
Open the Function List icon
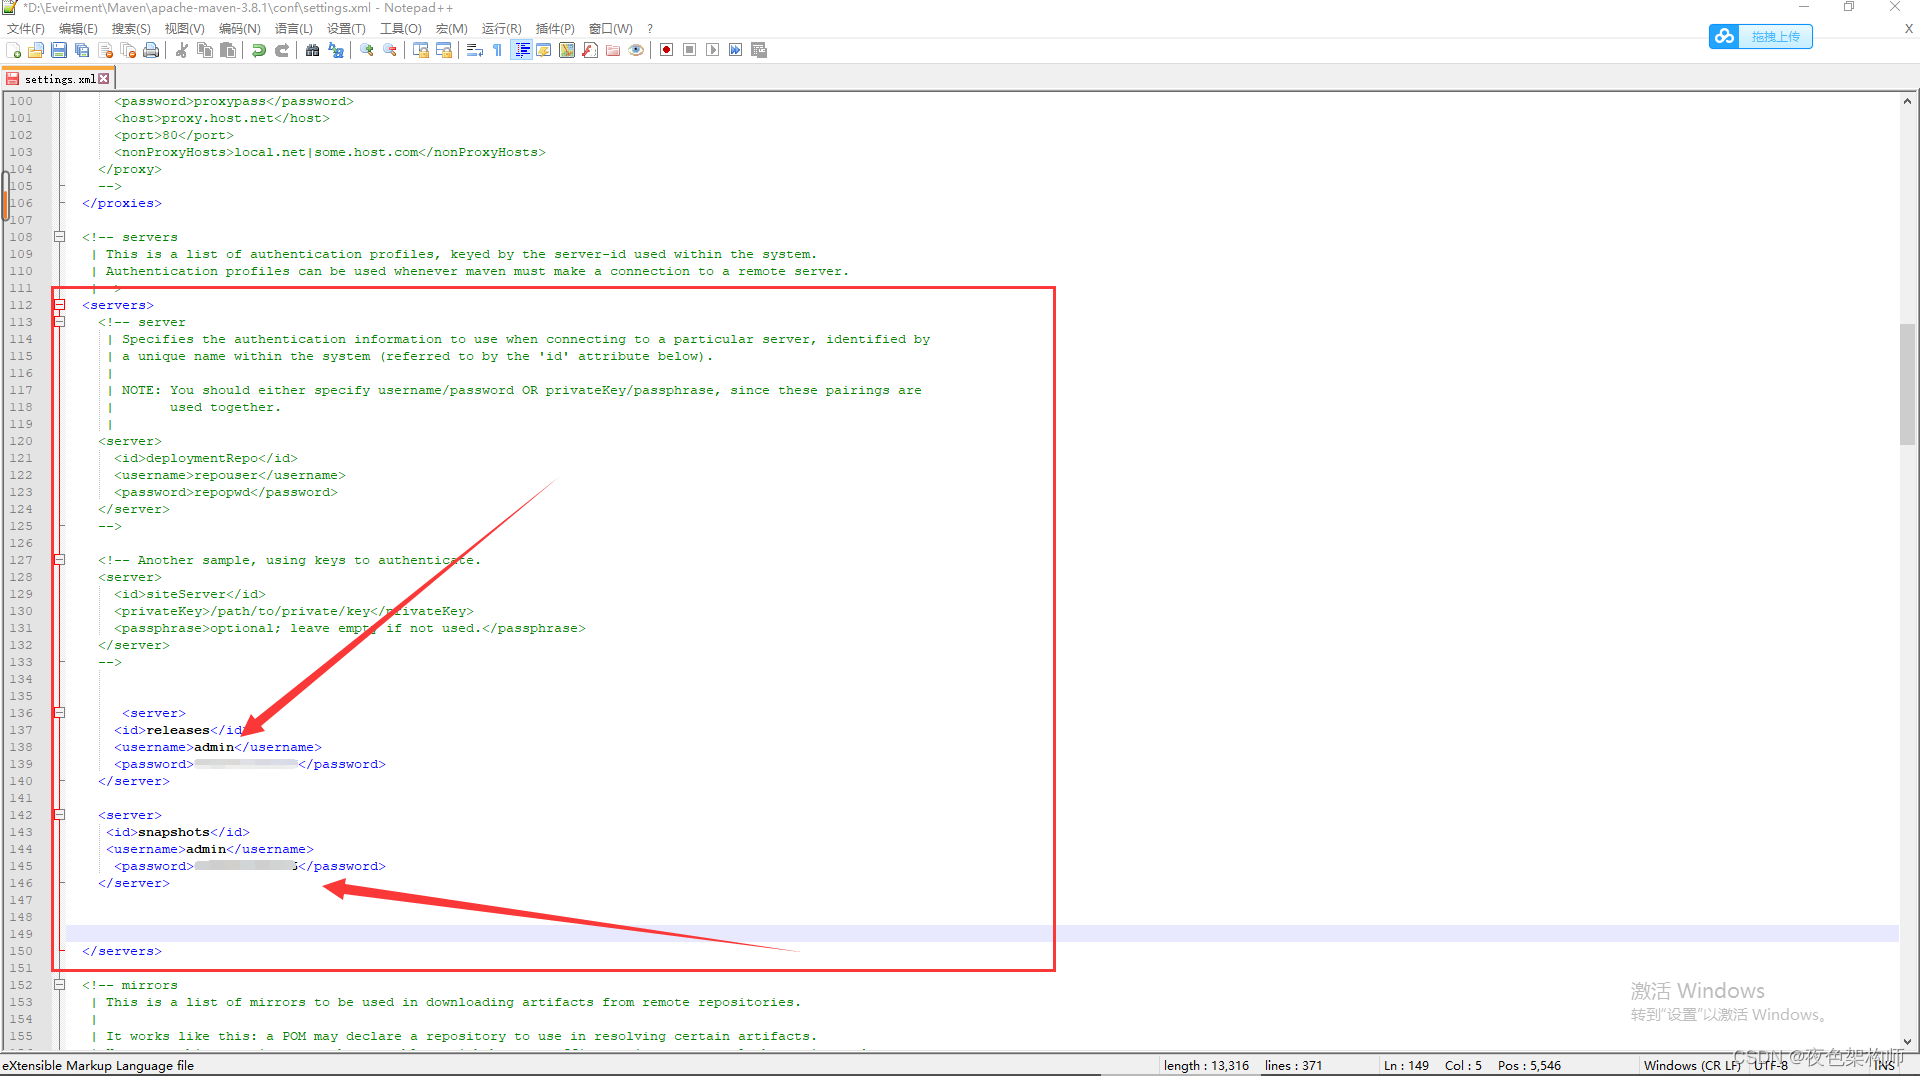[x=590, y=50]
